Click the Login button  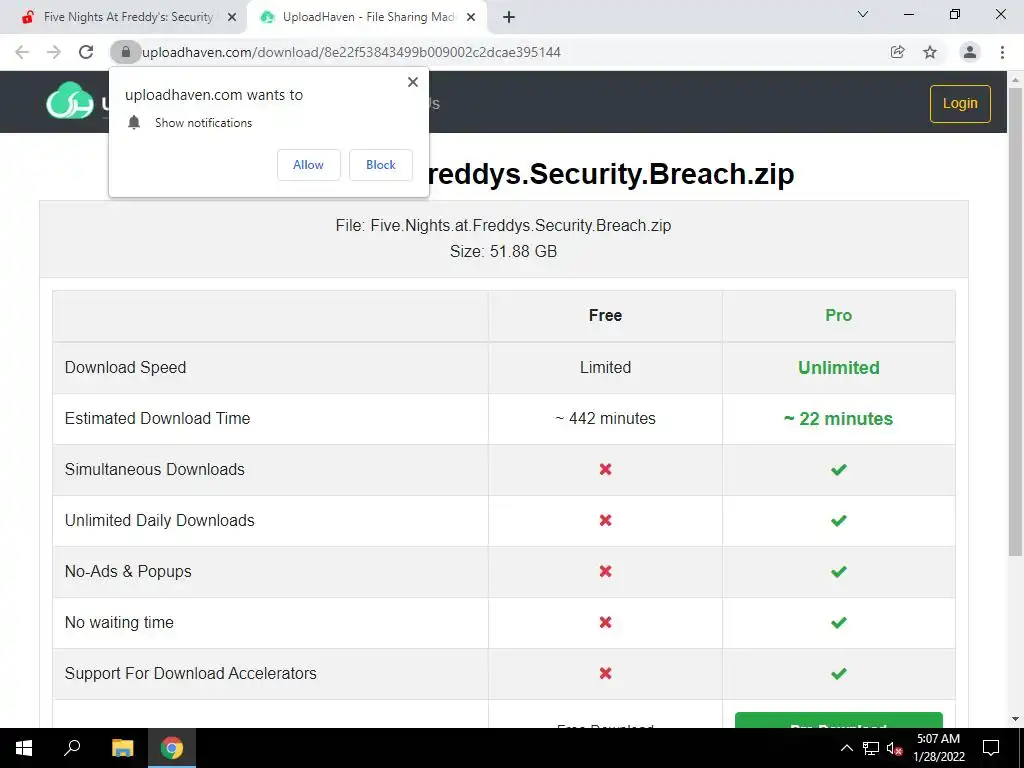point(960,103)
